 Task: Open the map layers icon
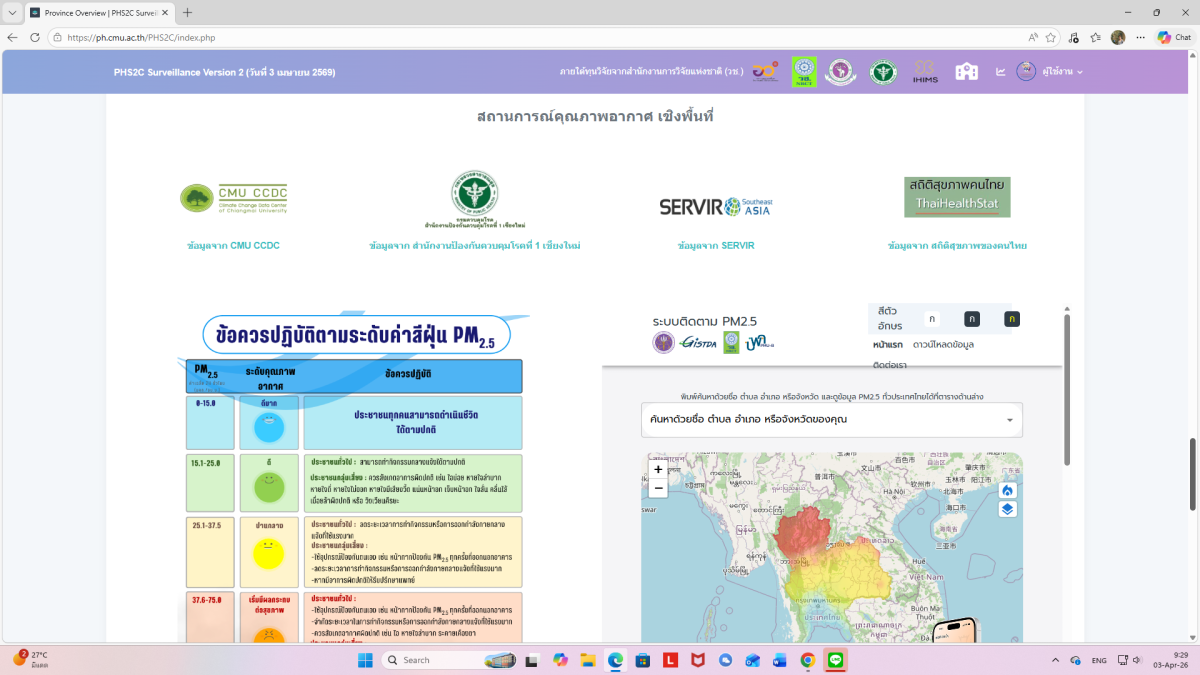[1007, 509]
